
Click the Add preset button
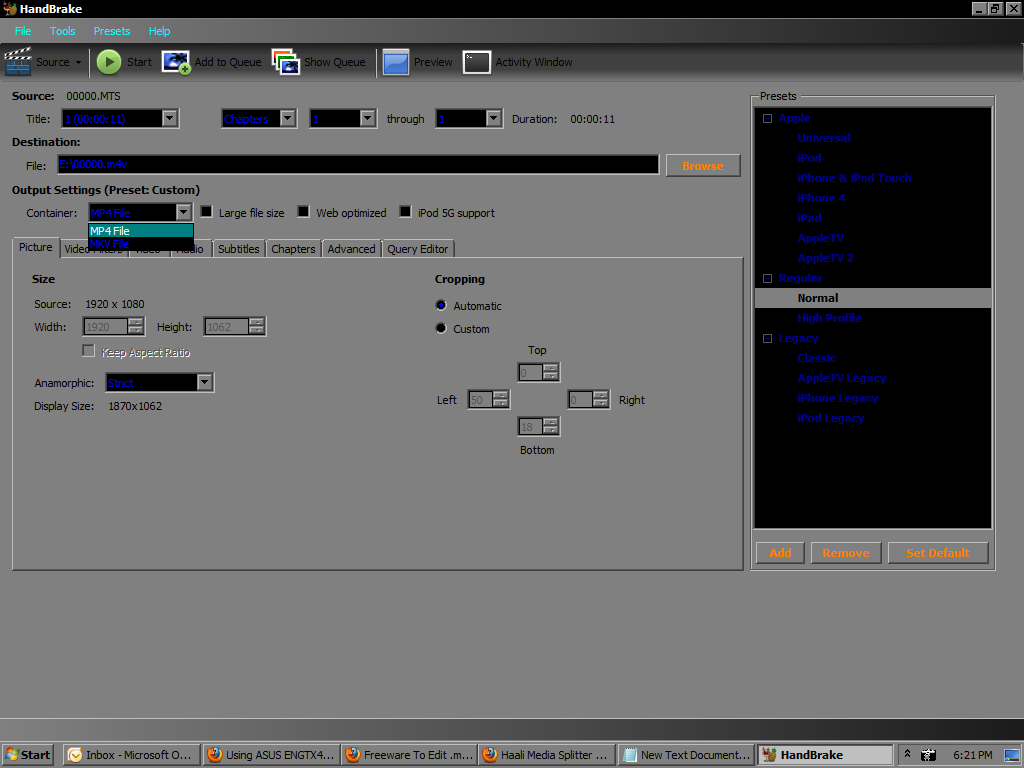[x=780, y=552]
